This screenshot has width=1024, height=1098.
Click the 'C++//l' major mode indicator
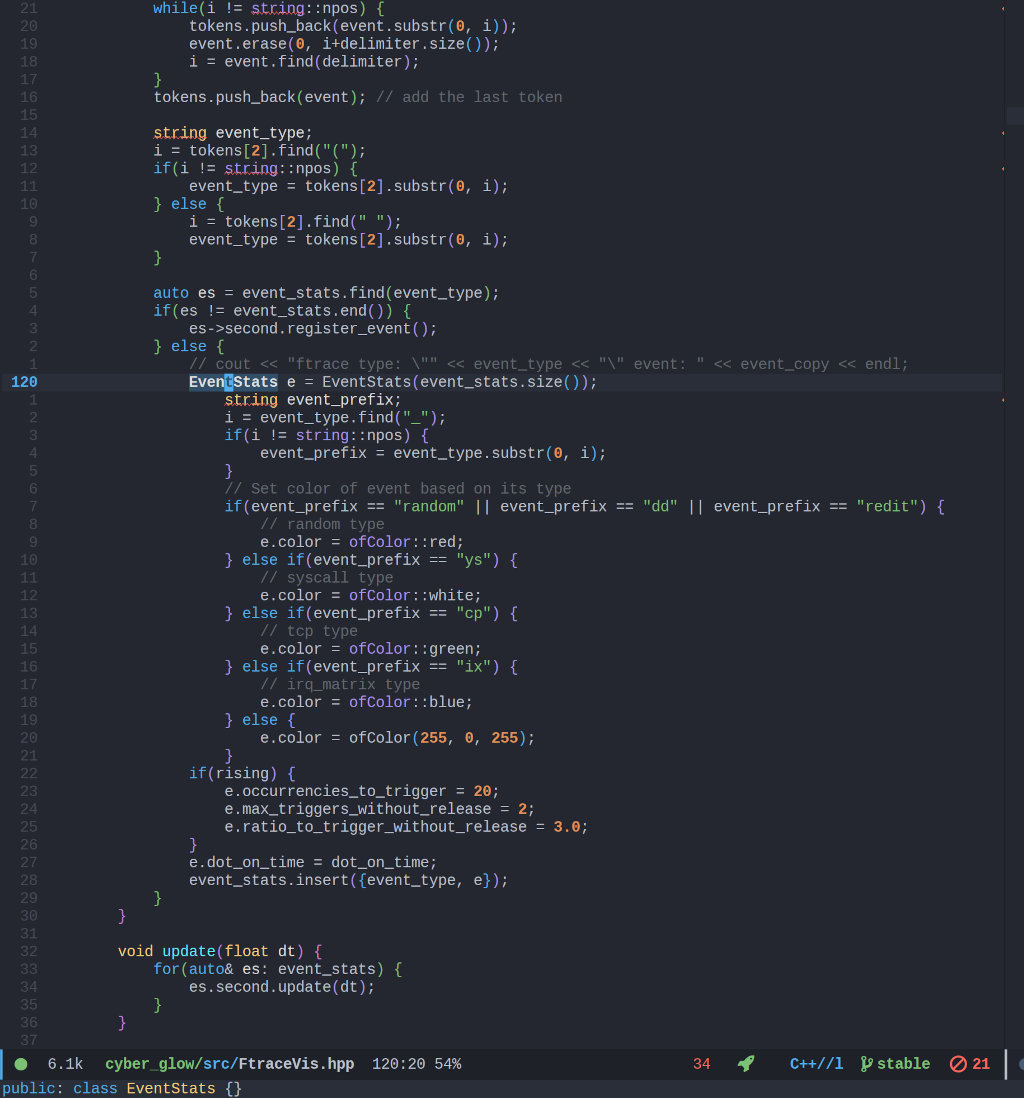[x=816, y=1064]
